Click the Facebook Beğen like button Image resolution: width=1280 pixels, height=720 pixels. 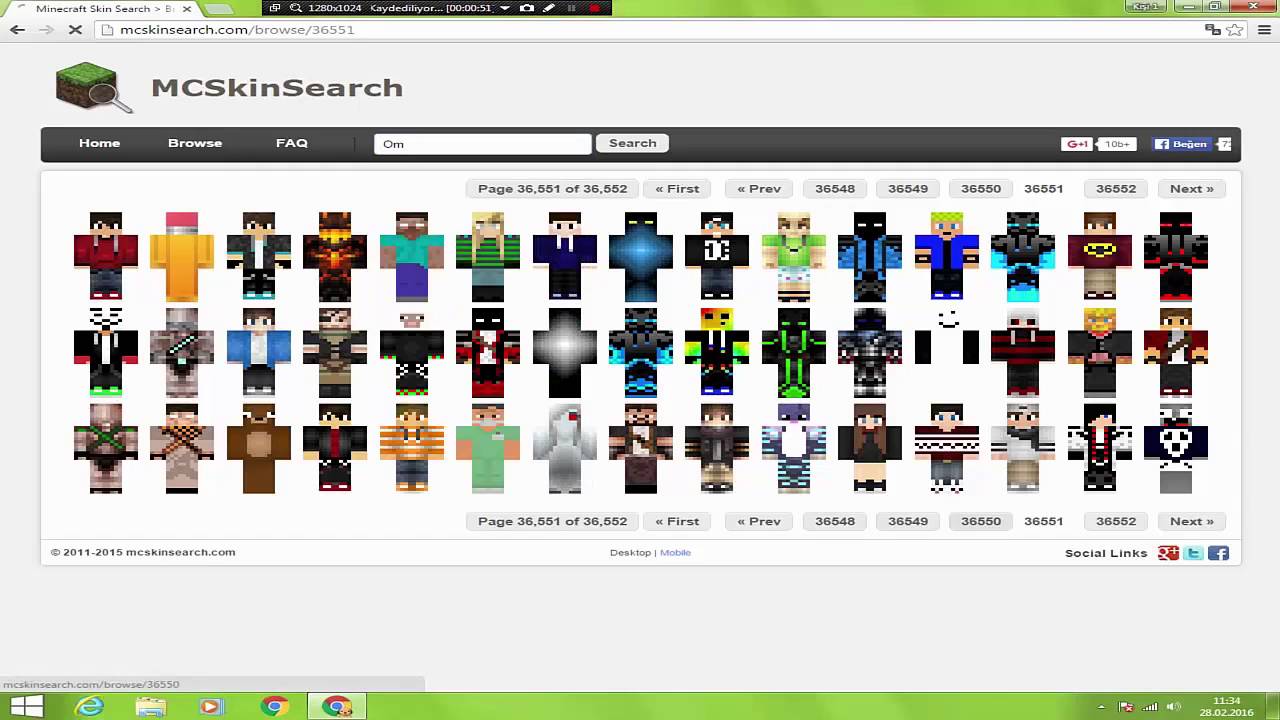click(1181, 144)
